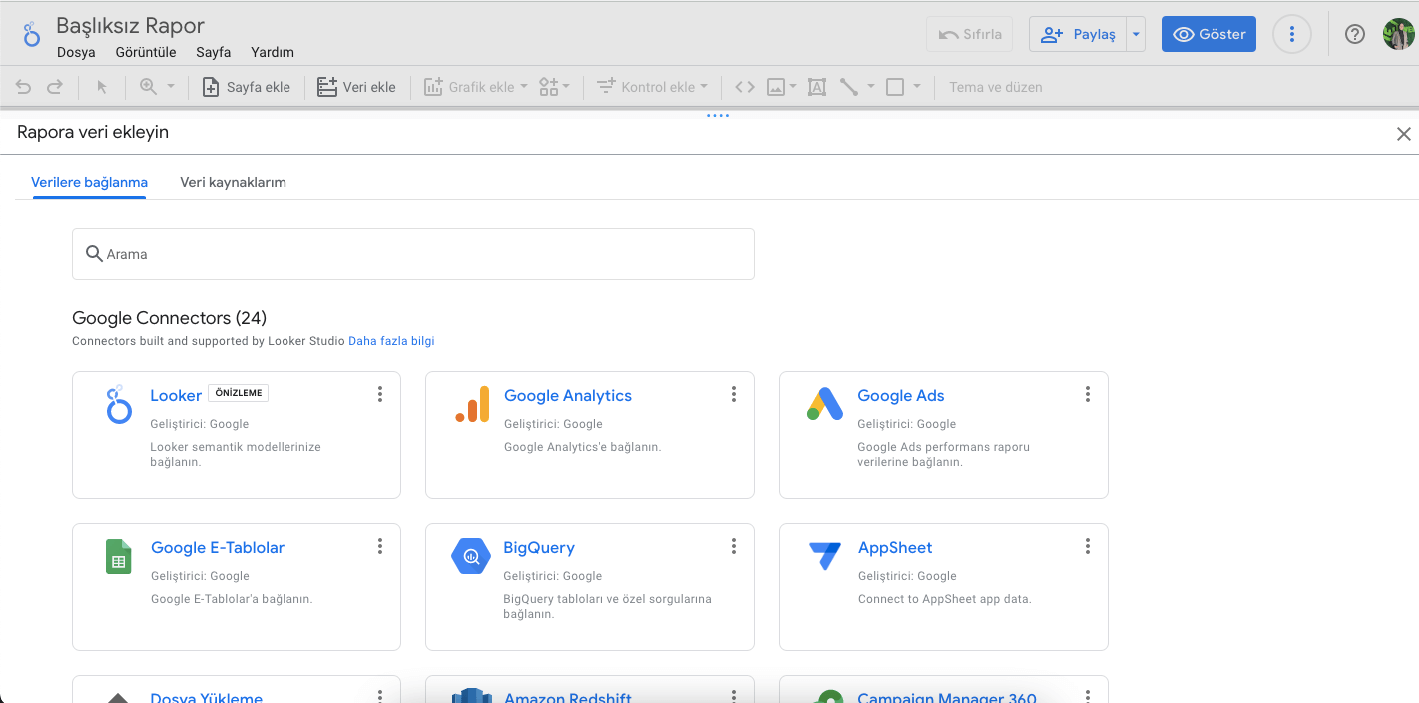Open three-dot menu on Google Ads card
Image resolution: width=1419 pixels, height=703 pixels.
pos(1088,395)
